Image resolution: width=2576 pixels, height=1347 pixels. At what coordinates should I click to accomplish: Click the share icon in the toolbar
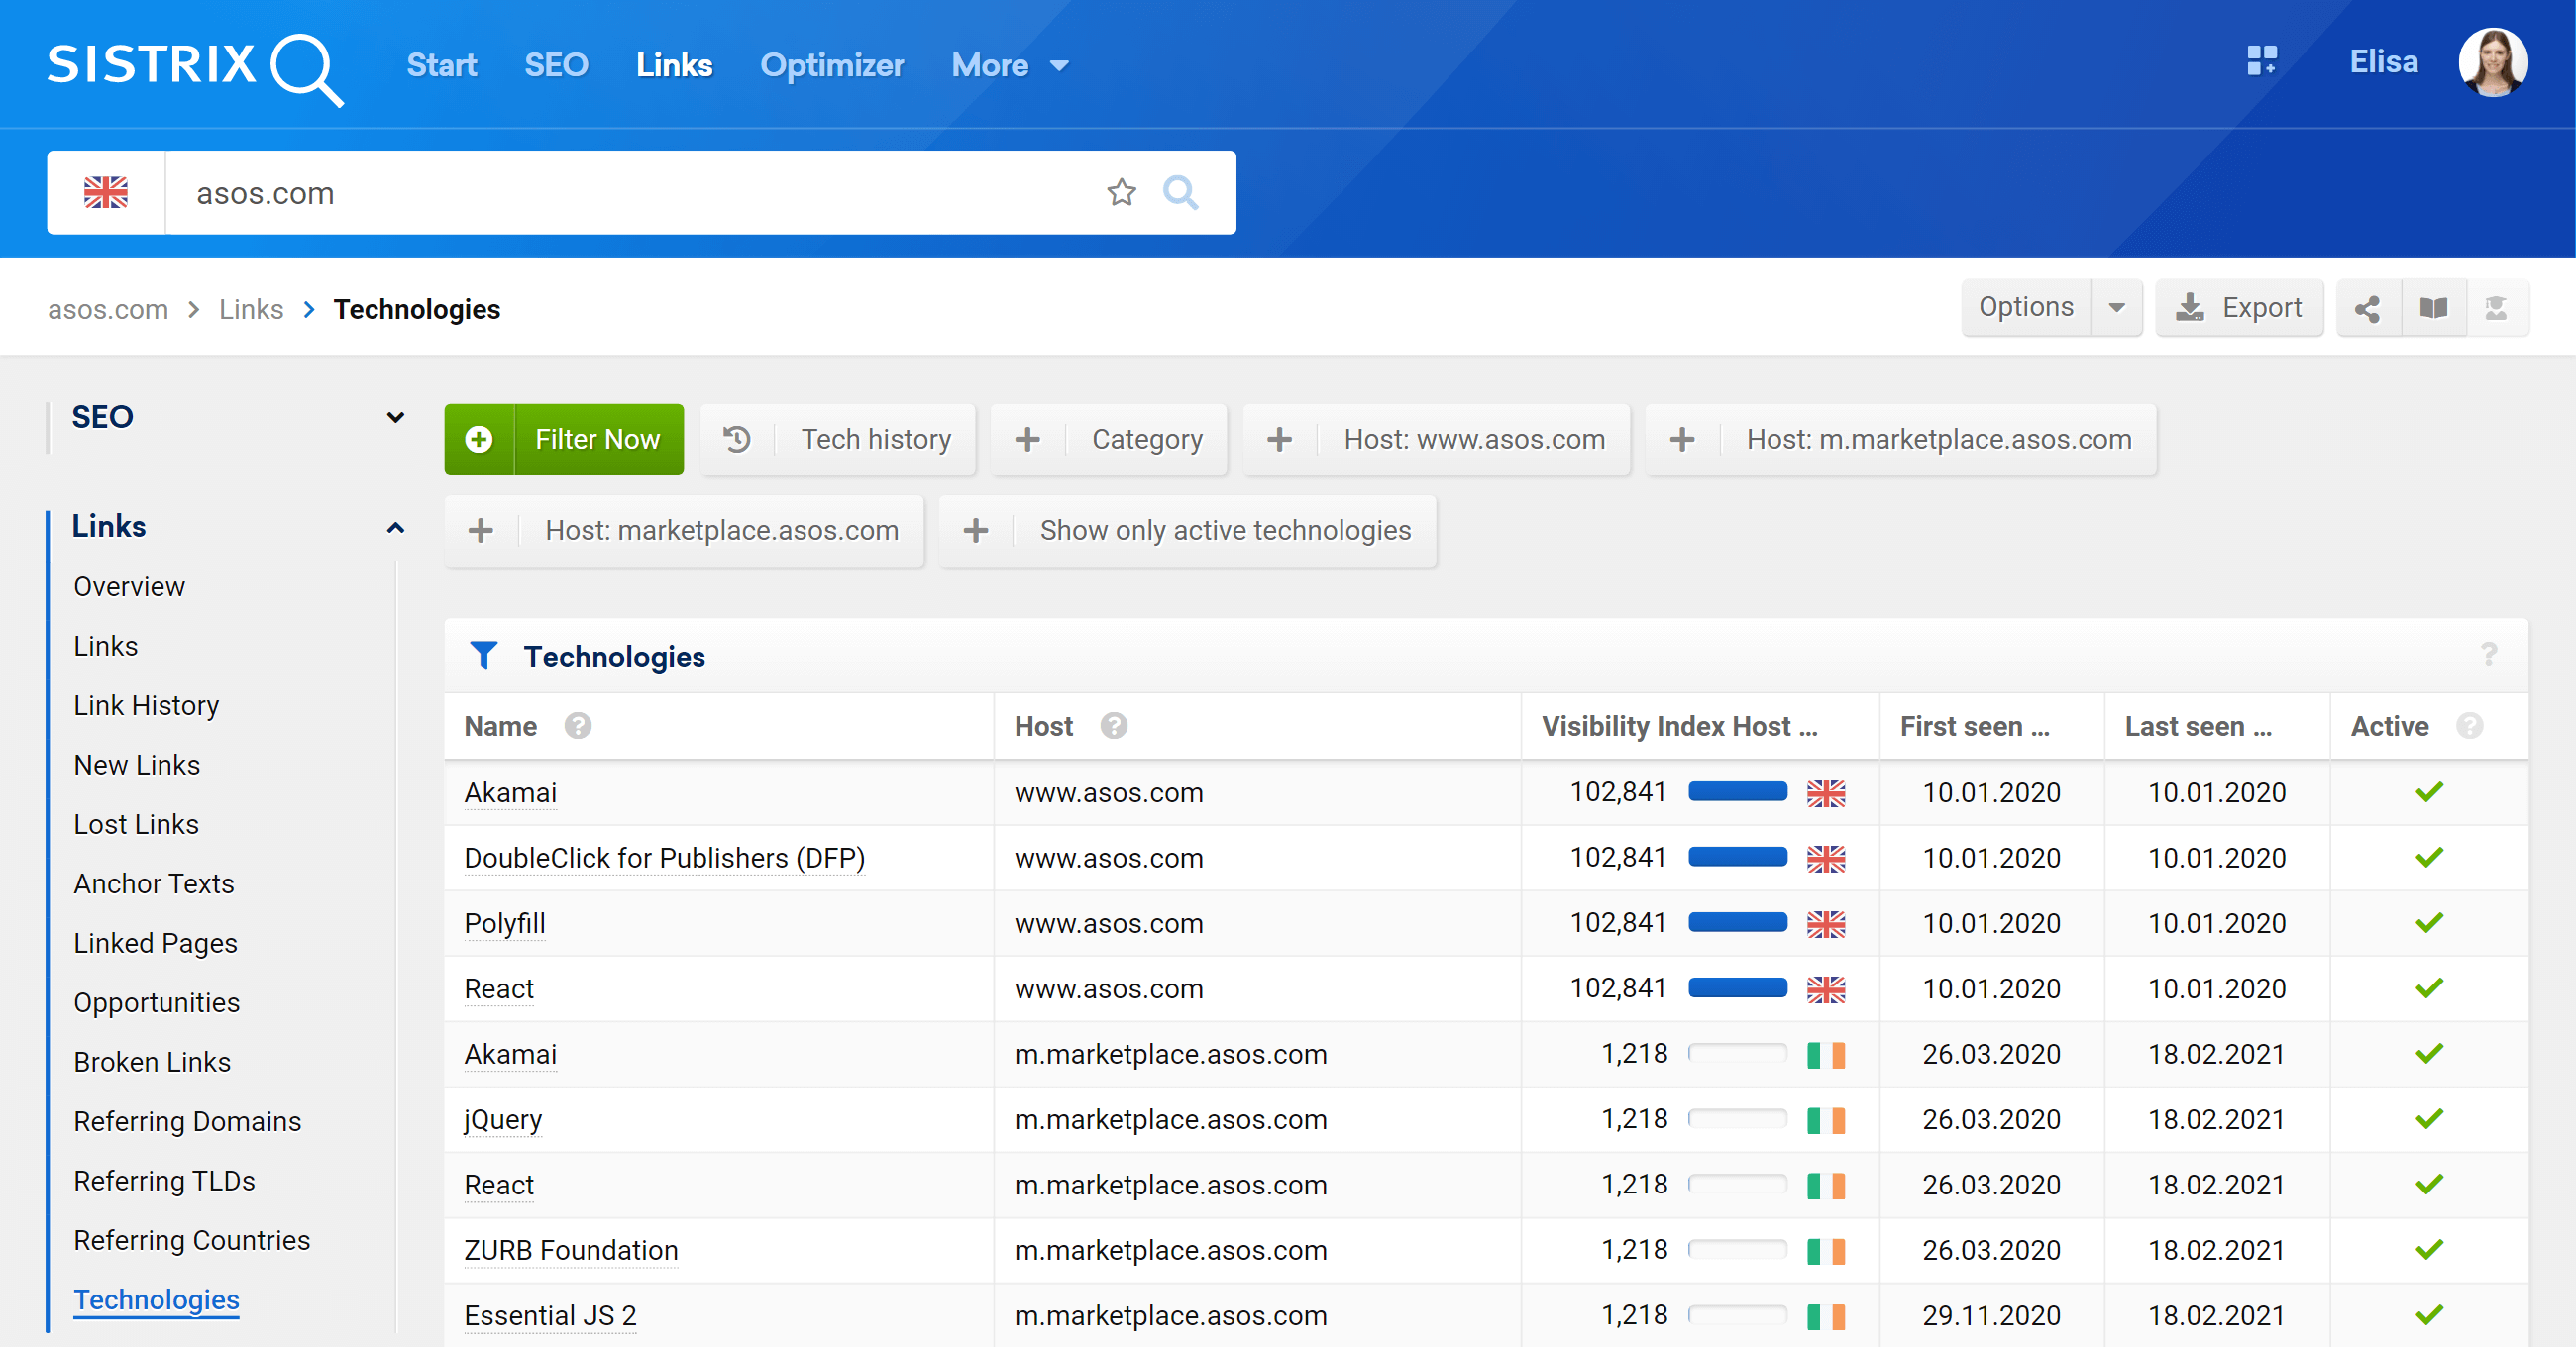[2367, 308]
